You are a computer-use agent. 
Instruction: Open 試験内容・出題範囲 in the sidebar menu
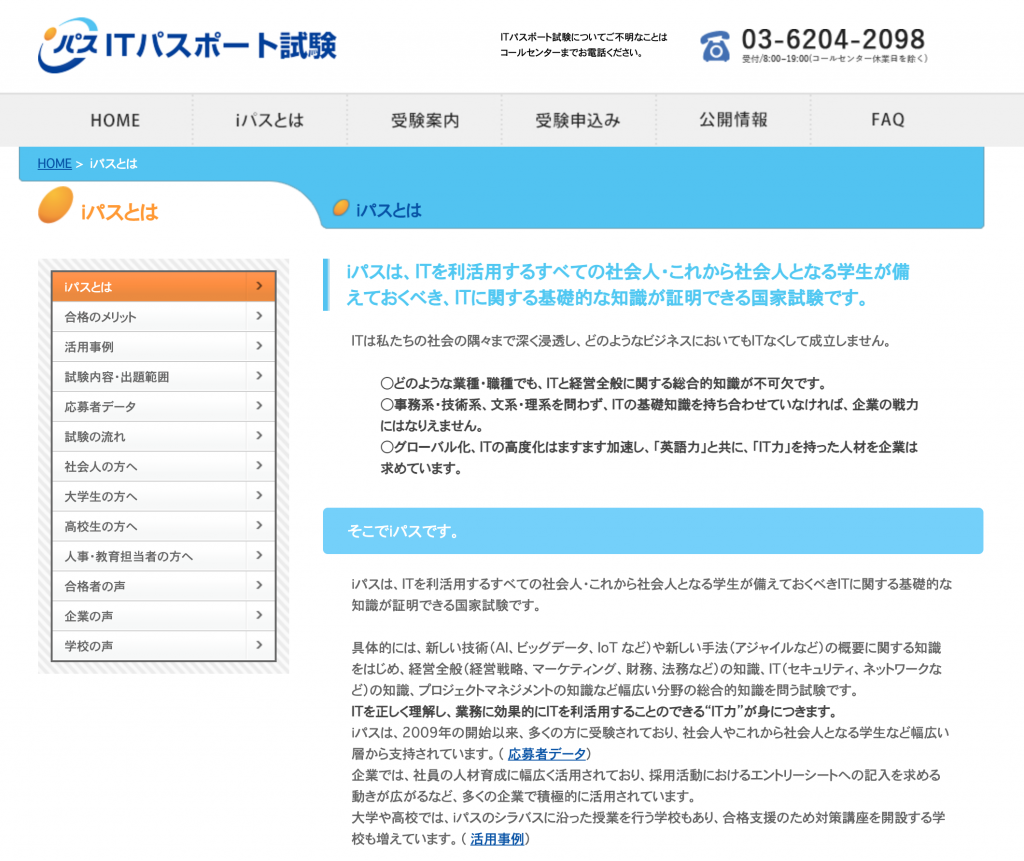[x=164, y=376]
